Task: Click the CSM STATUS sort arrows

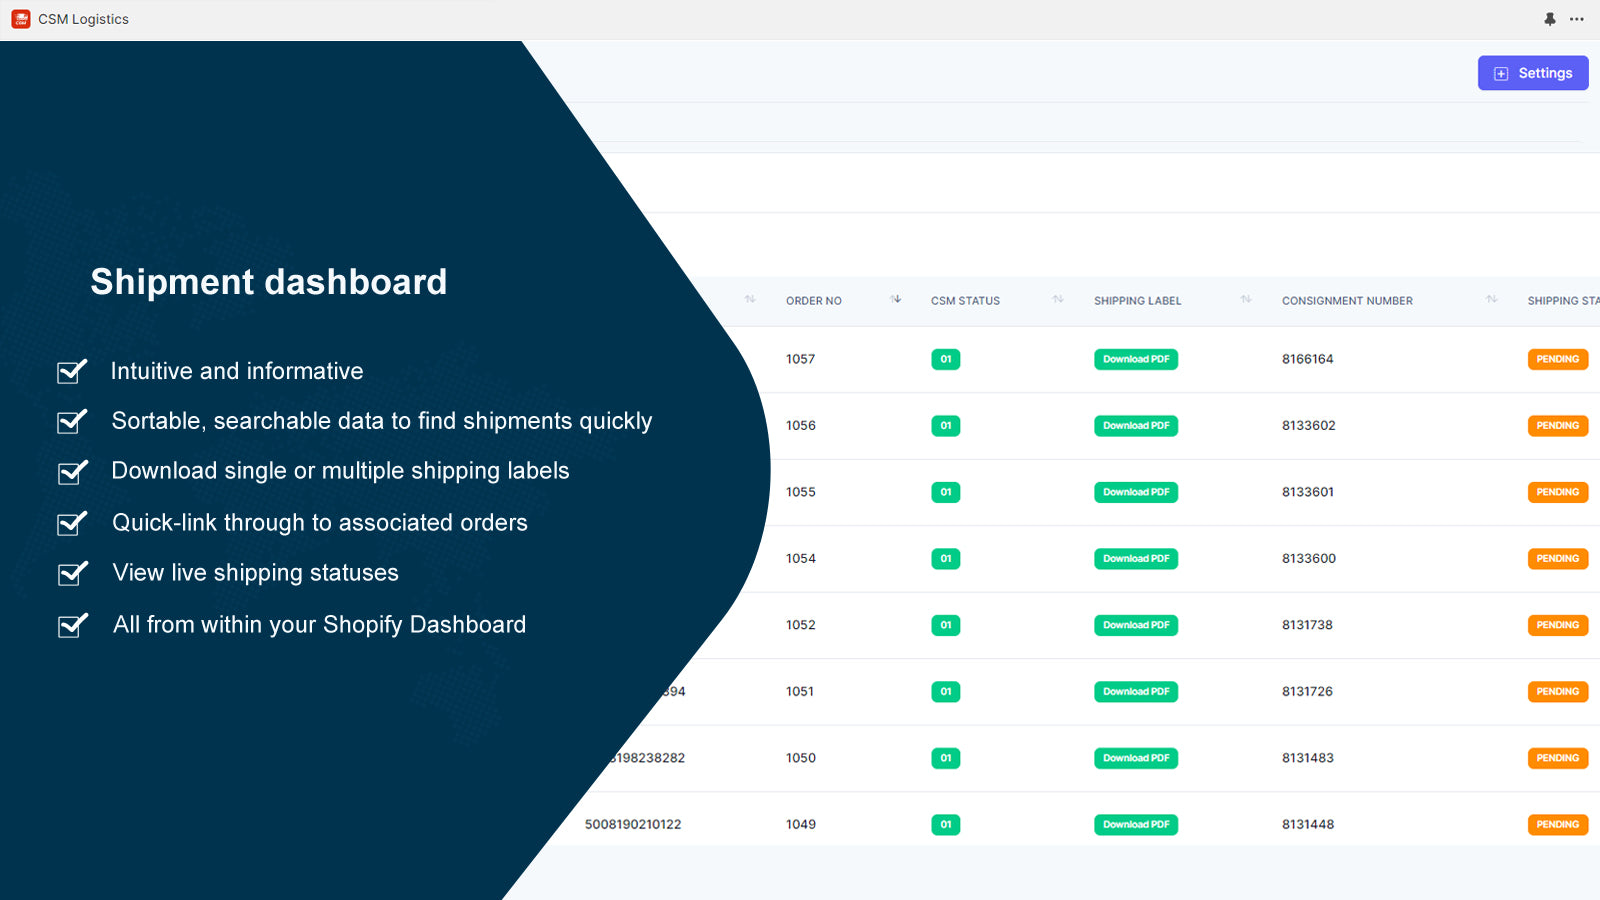Action: 1058,299
